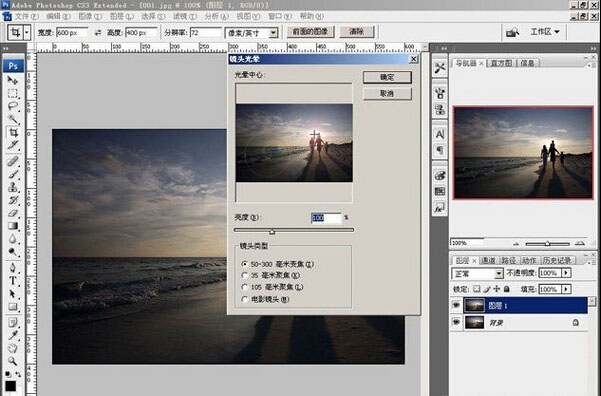Select the Move tool in the toolbox

(x=13, y=80)
